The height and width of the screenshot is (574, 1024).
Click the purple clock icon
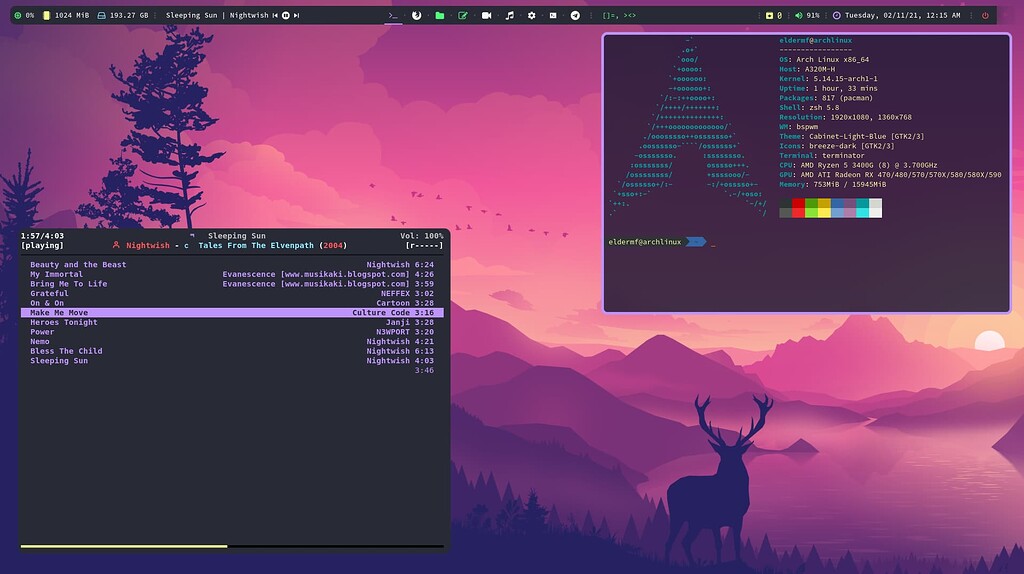[x=837, y=15]
